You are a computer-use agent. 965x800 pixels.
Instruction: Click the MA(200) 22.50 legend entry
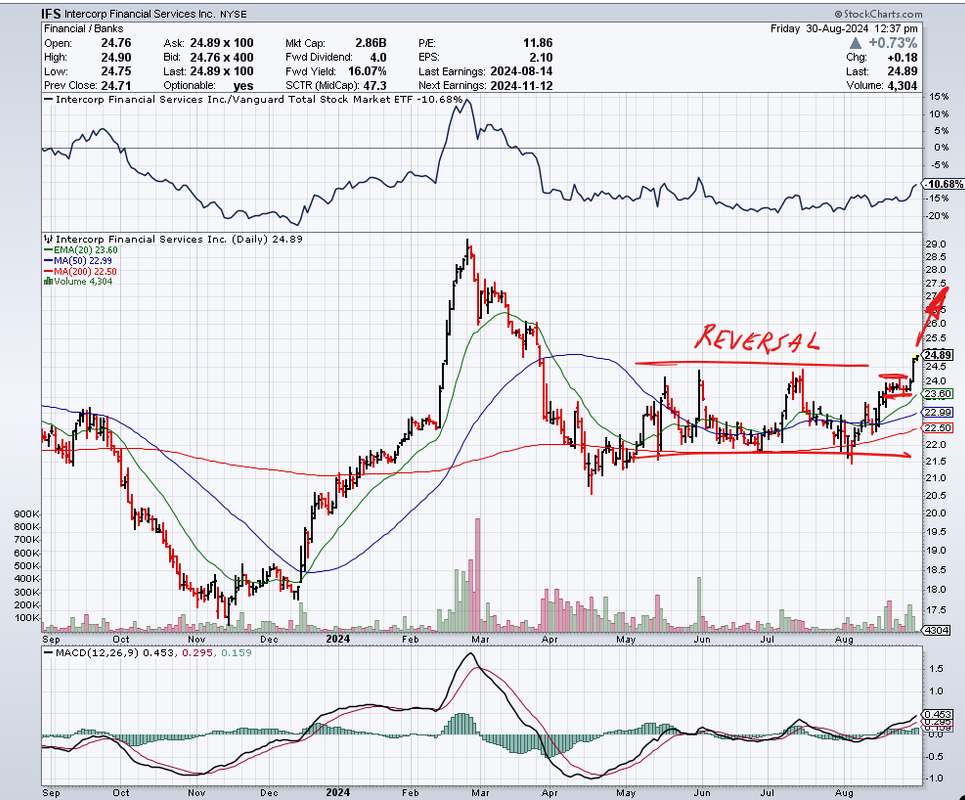pos(81,271)
